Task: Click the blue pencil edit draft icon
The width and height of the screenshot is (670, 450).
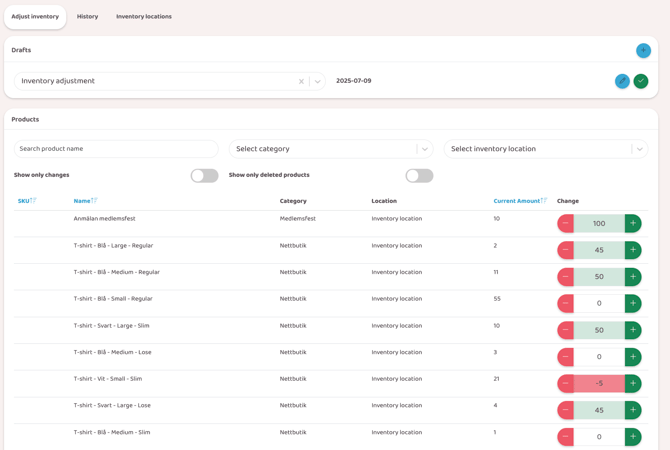Action: point(622,81)
